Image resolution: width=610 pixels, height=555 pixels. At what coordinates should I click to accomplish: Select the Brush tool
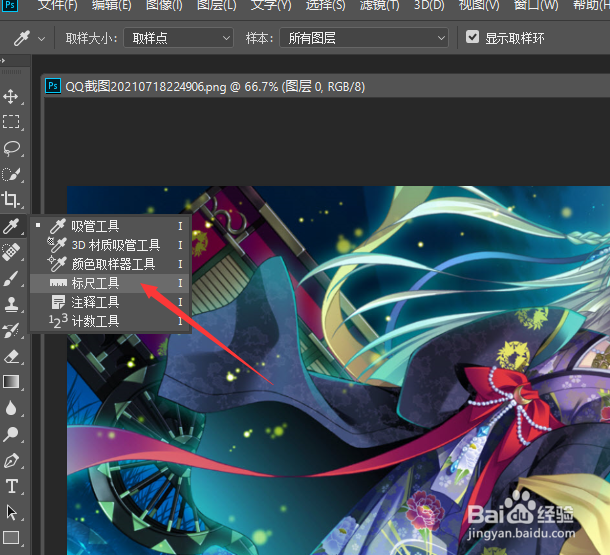tap(11, 278)
